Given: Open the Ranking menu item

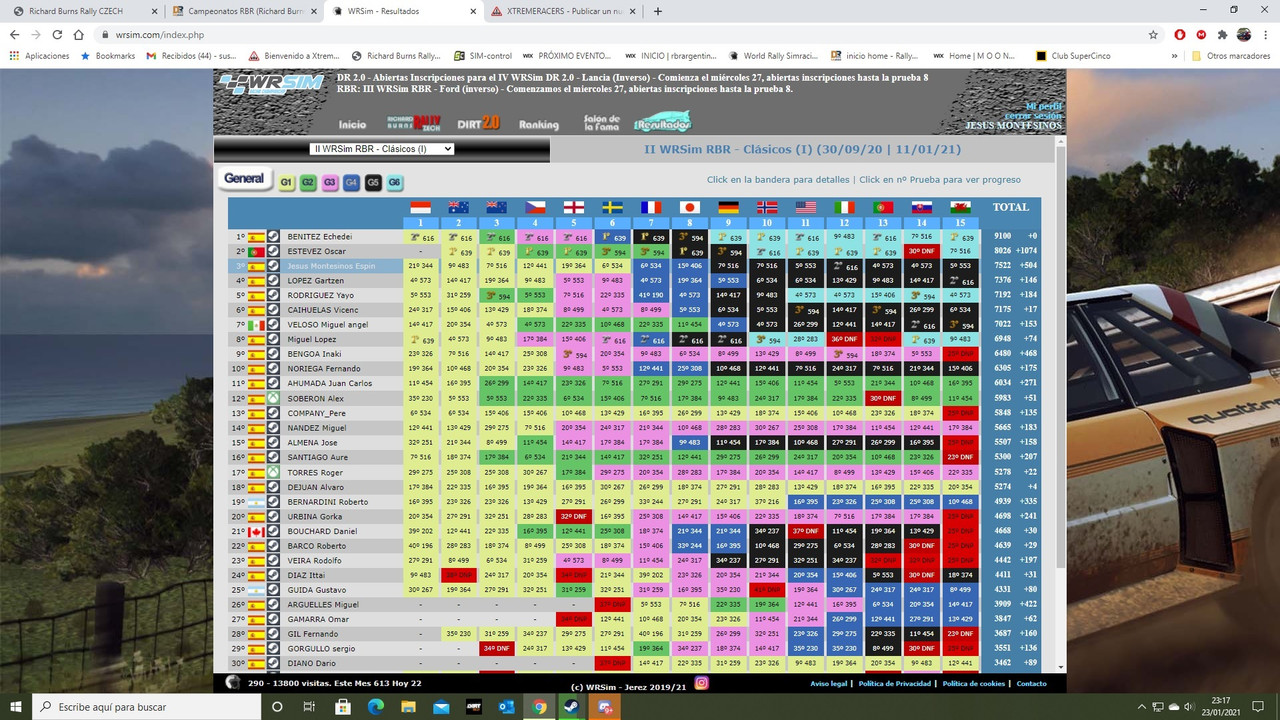Looking at the screenshot, I should coord(538,125).
